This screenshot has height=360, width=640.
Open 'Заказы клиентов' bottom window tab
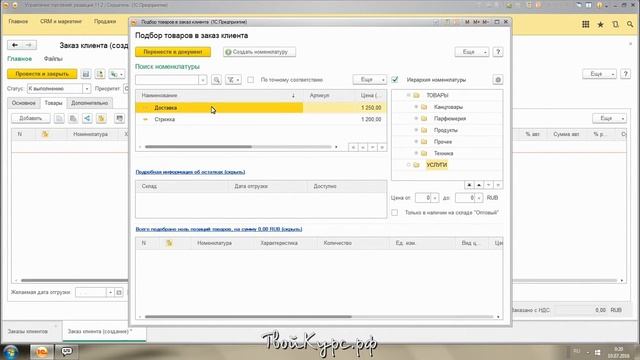click(28, 331)
